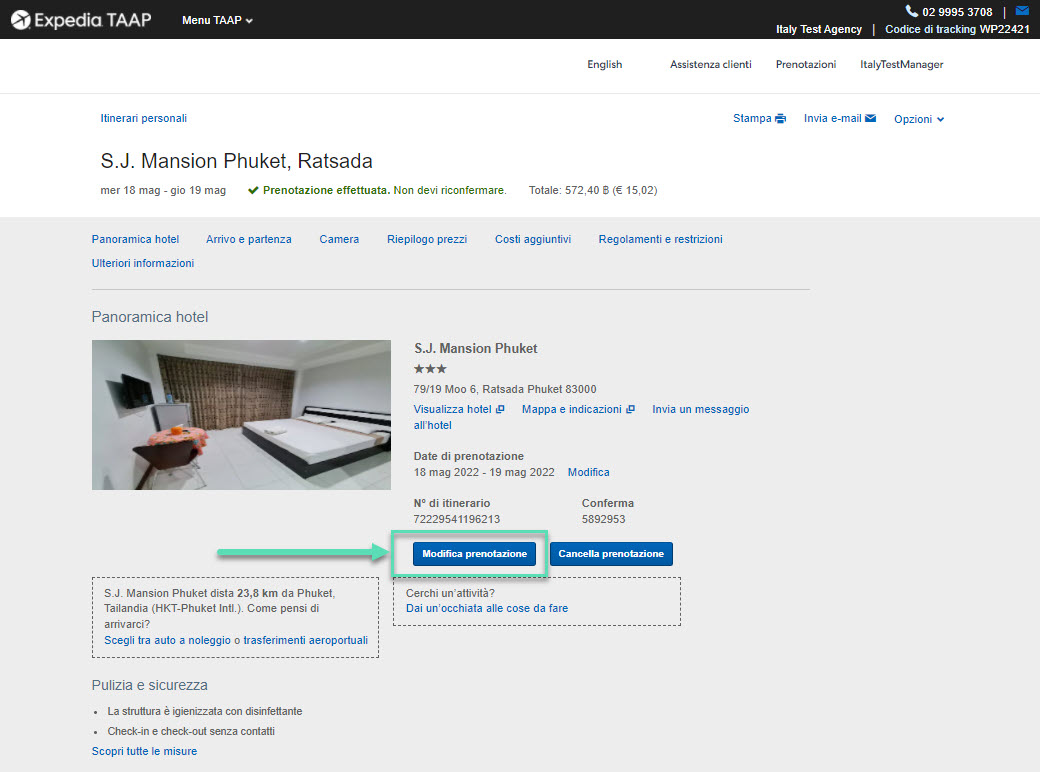1040x772 pixels.
Task: Click the green checkmark beside Prenotazione effettuata
Action: click(253, 190)
